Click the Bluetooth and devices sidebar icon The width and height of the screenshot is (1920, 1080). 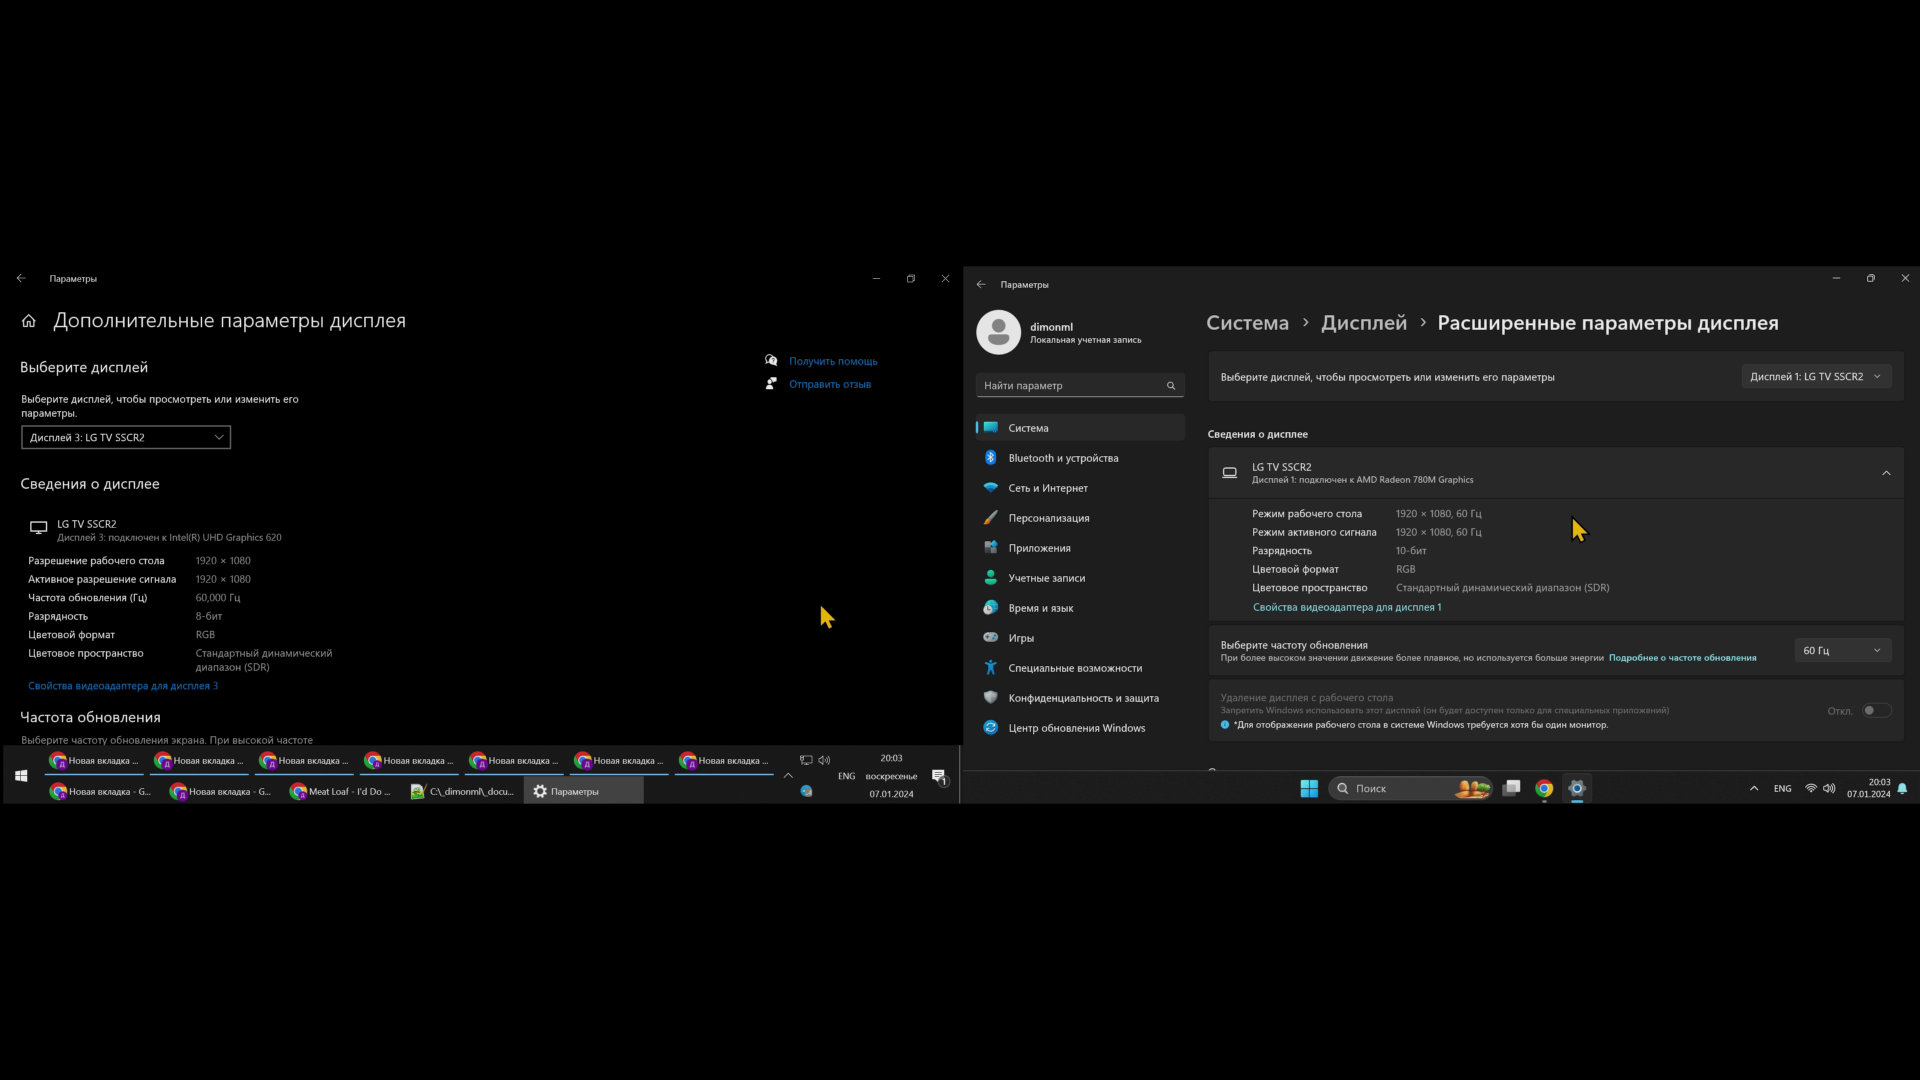[990, 458]
